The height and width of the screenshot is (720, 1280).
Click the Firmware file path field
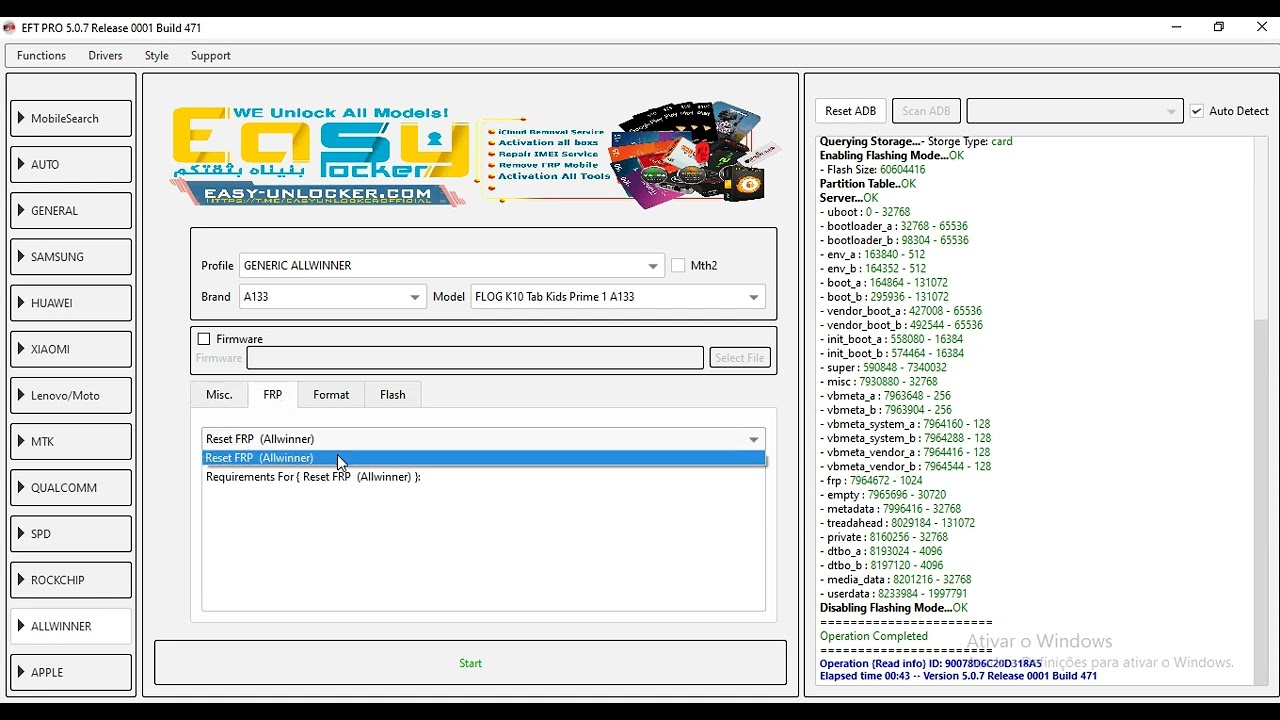tap(475, 358)
